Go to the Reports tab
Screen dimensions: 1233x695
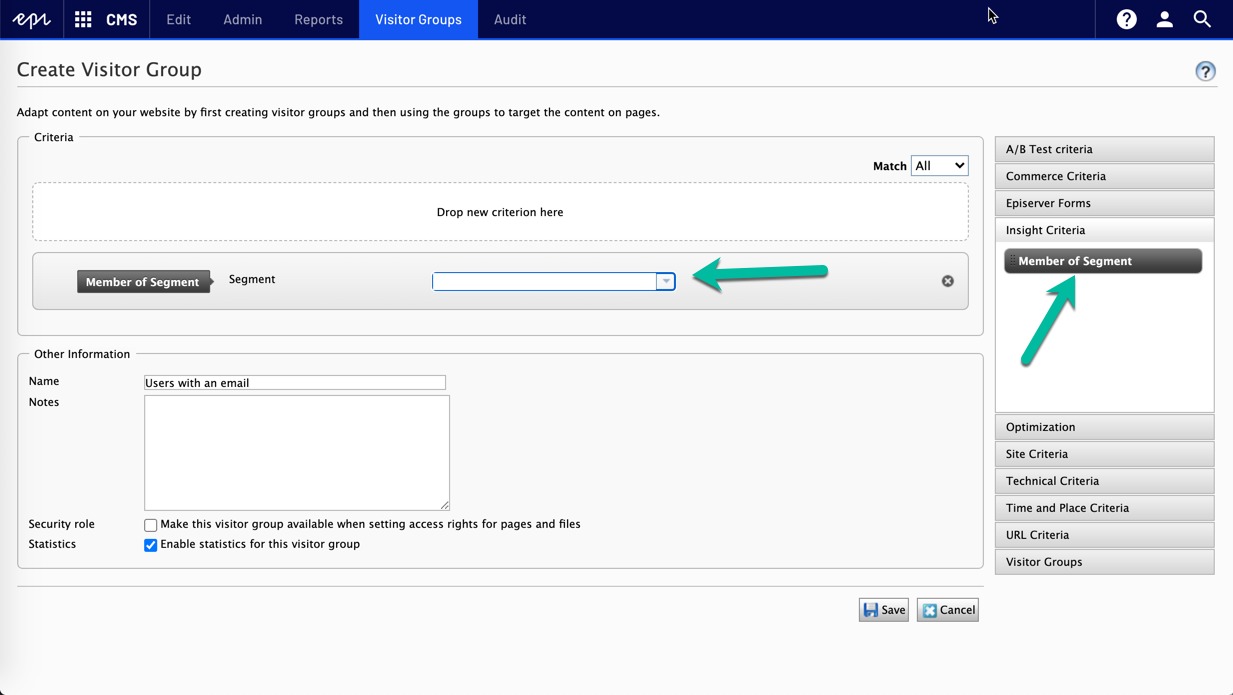[x=318, y=19]
